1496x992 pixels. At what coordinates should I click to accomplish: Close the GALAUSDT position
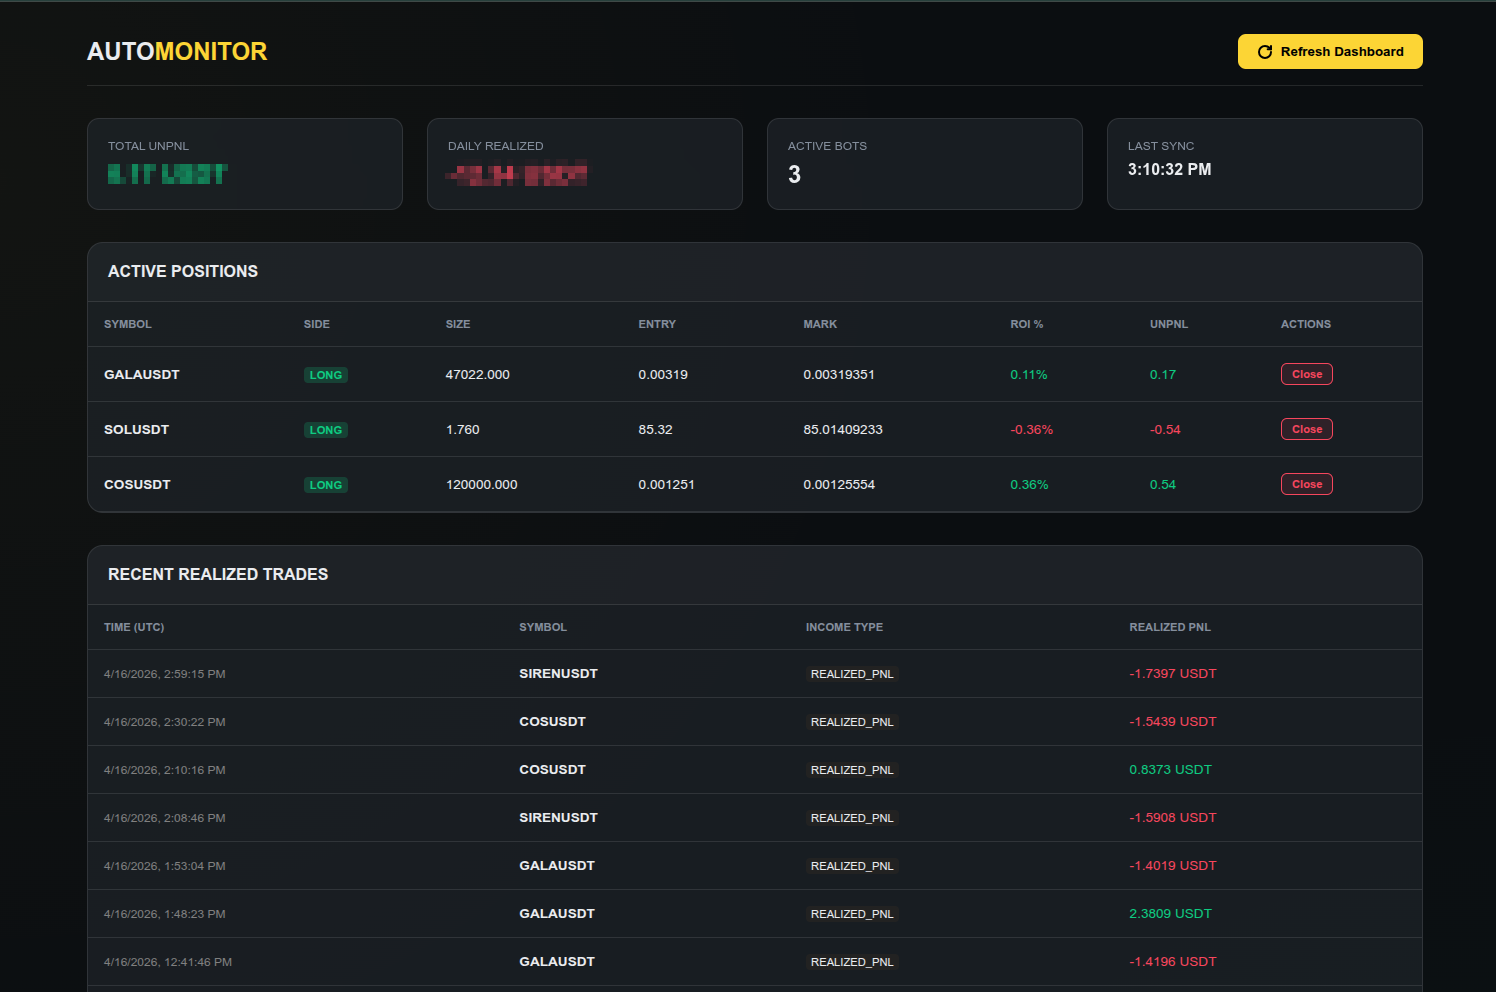coord(1307,373)
